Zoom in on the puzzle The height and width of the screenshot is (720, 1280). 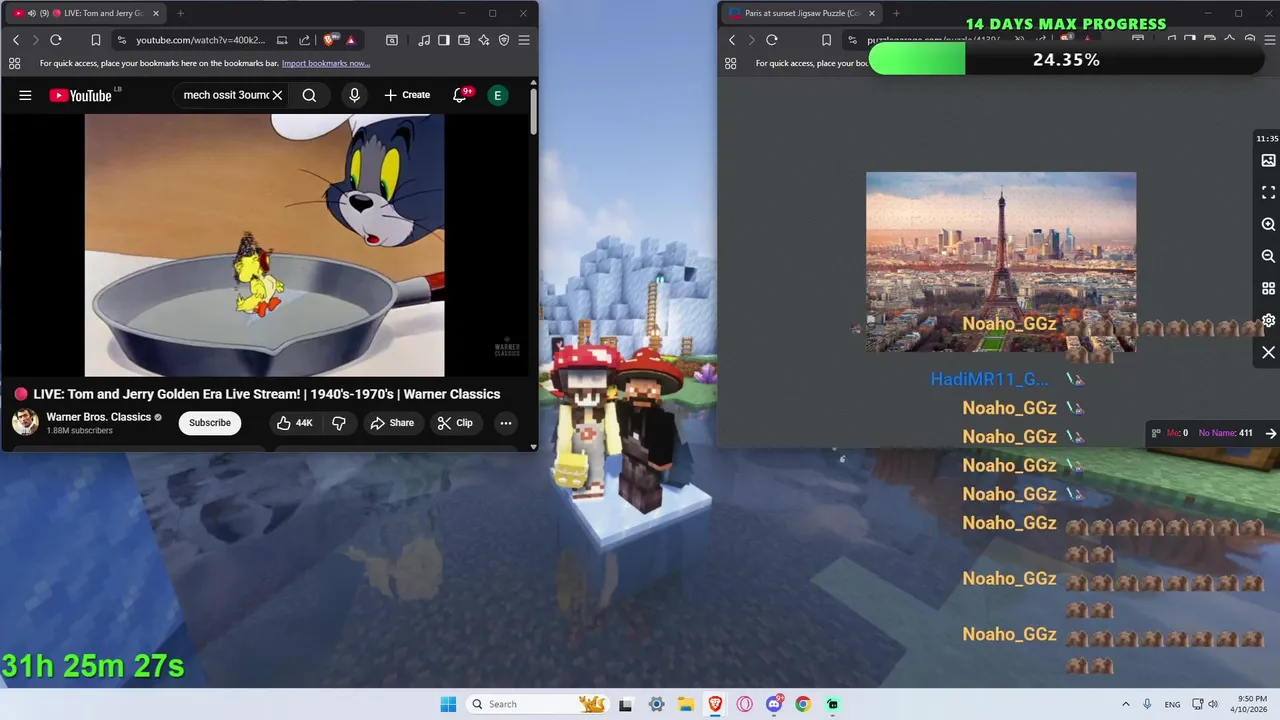pos(1268,224)
